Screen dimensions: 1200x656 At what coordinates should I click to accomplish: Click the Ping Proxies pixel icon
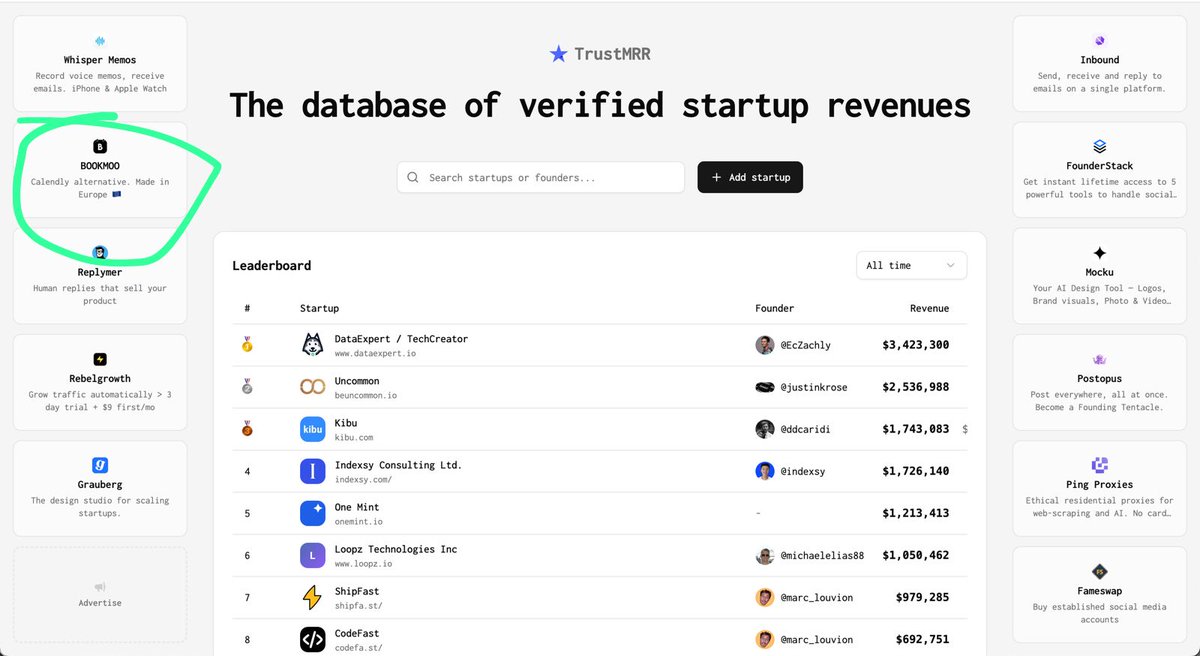1100,465
